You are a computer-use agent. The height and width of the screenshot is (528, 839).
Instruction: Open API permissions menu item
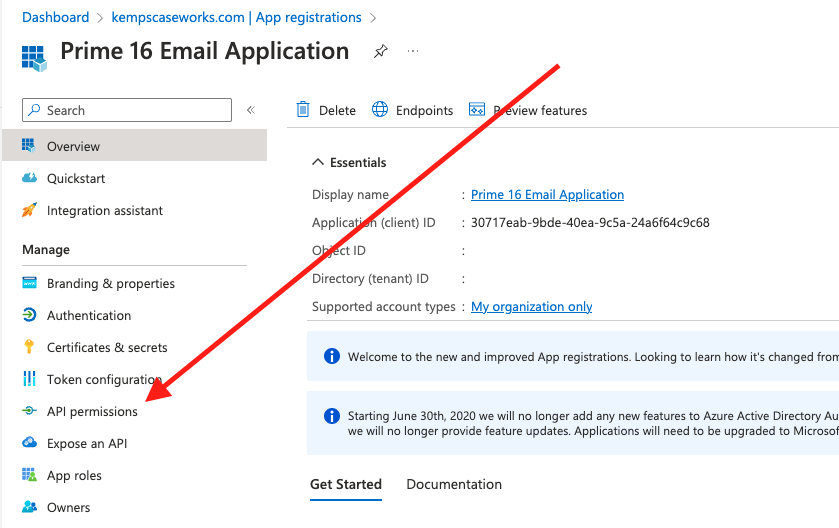point(92,411)
